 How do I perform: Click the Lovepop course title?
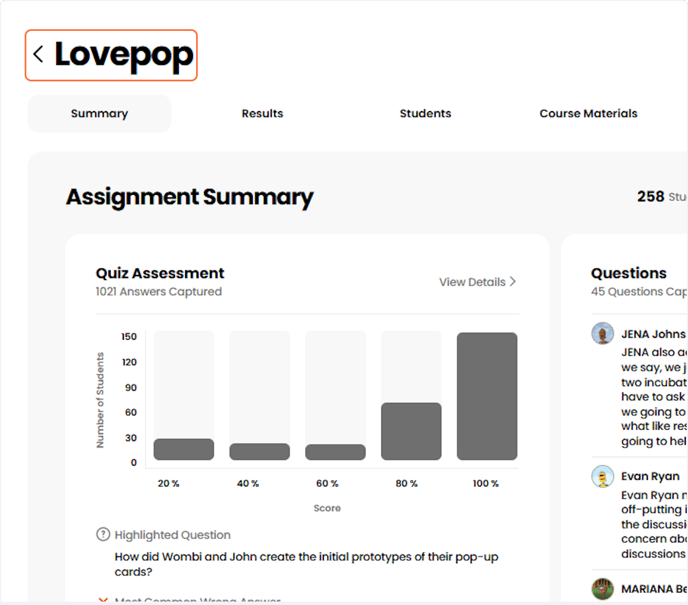[x=123, y=55]
